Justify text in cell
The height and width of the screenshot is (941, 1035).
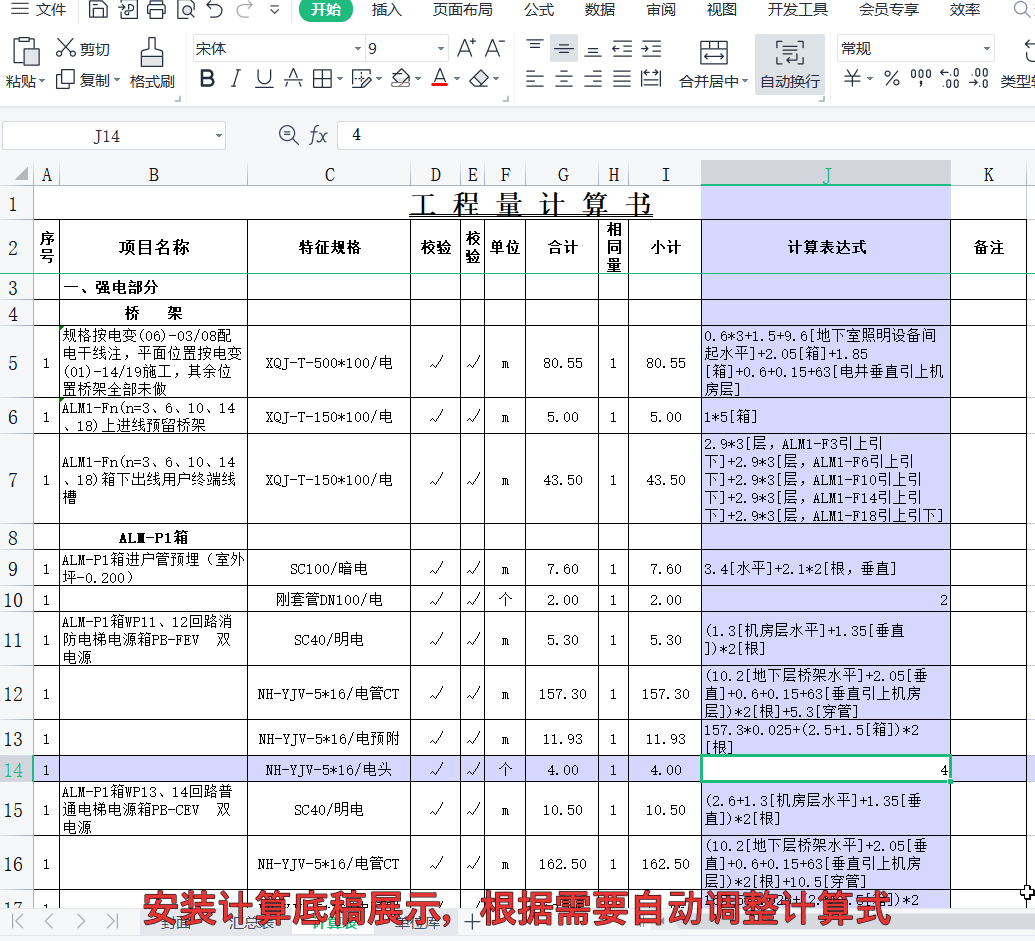click(622, 79)
